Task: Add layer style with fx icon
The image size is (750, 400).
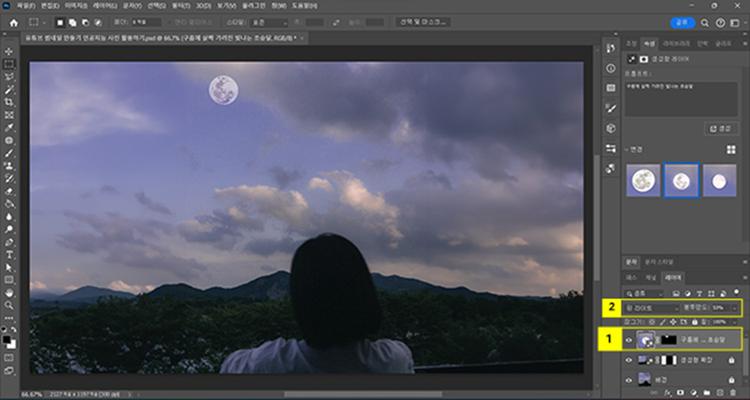Action: tap(668, 392)
